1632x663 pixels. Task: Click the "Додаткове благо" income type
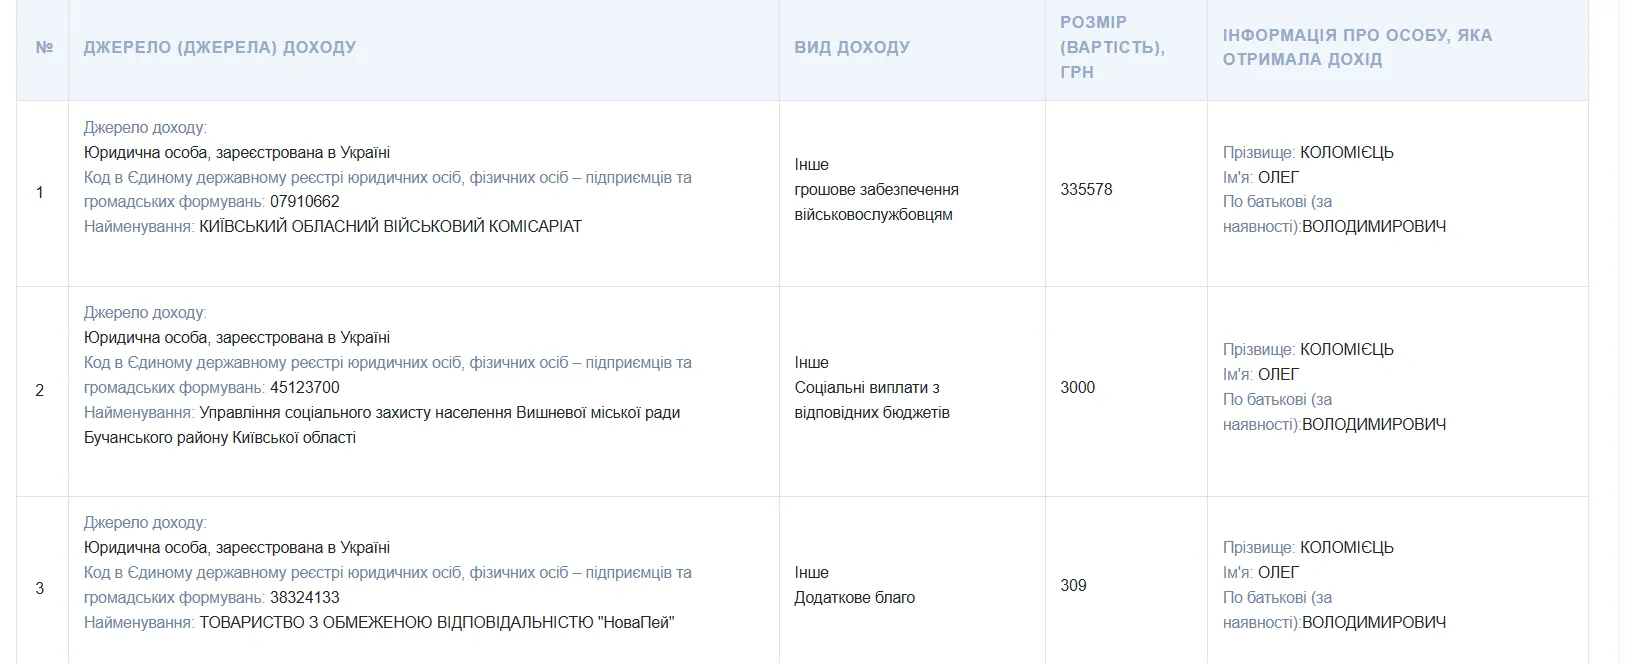coord(854,598)
